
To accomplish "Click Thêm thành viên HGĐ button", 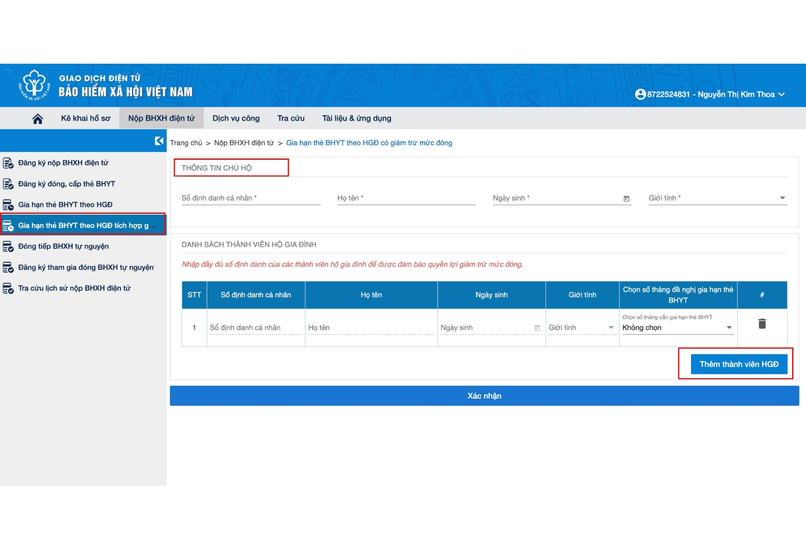I will [x=739, y=364].
